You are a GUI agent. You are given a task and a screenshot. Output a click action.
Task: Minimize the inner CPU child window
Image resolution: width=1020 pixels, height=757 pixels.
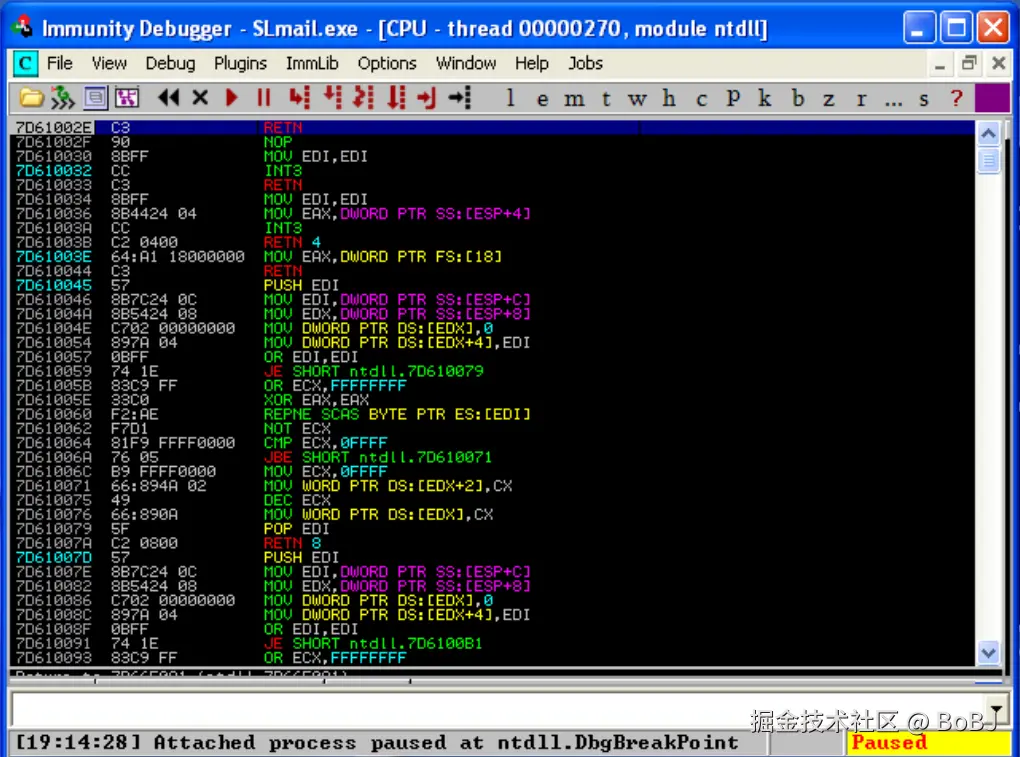[939, 63]
